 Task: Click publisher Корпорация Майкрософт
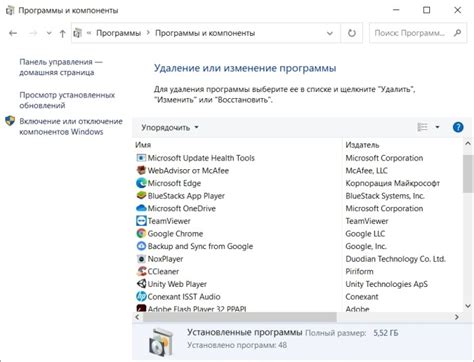(393, 183)
